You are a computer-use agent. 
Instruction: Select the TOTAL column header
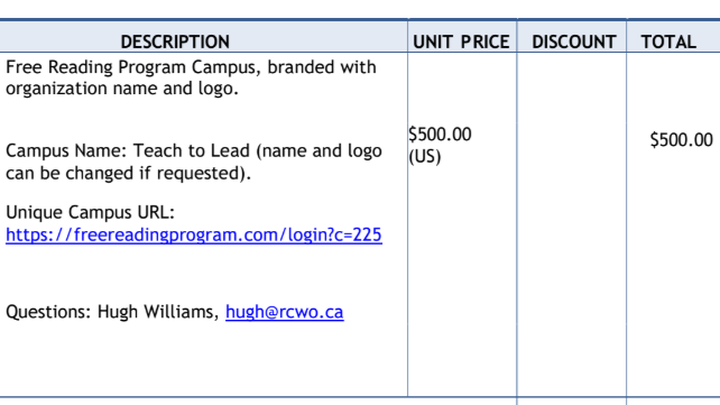668,42
